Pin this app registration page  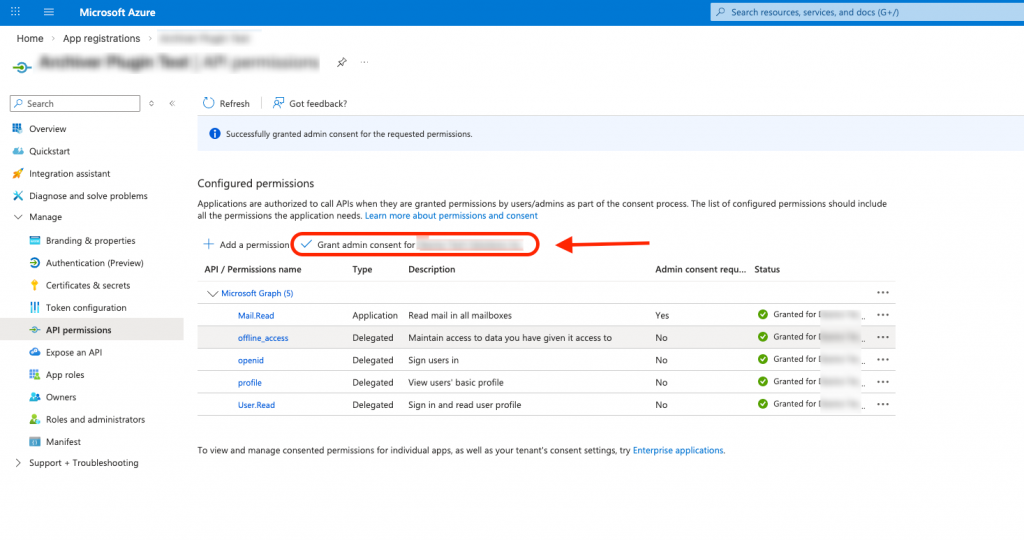[x=342, y=62]
